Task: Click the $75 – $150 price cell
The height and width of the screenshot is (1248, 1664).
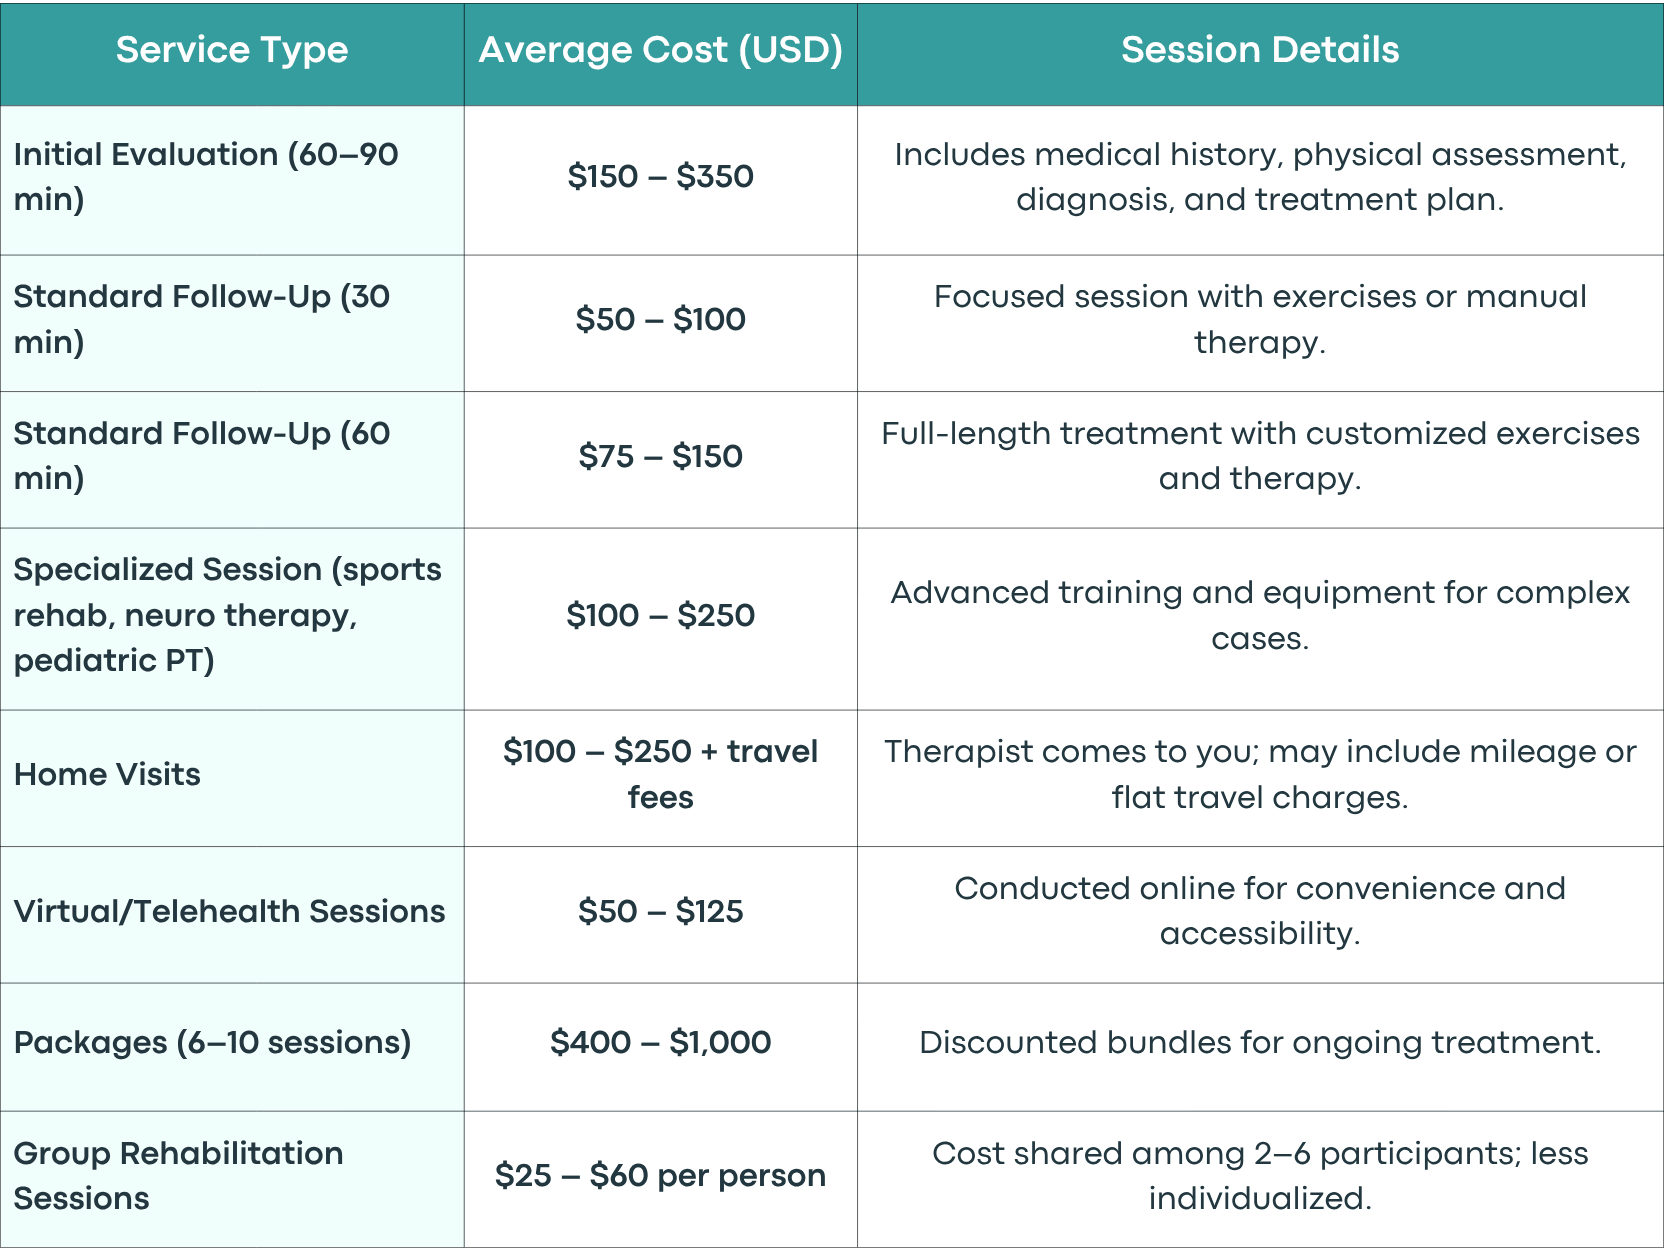Action: click(660, 456)
